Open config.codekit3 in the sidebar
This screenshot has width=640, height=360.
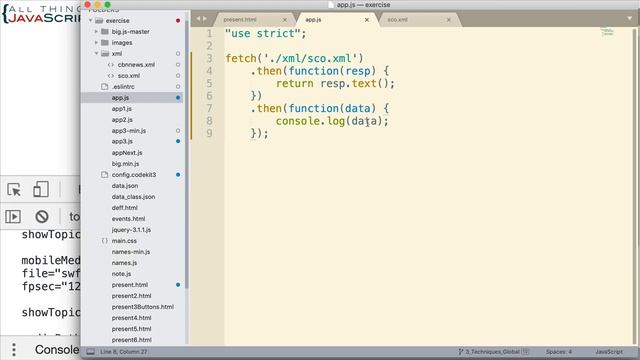click(134, 175)
